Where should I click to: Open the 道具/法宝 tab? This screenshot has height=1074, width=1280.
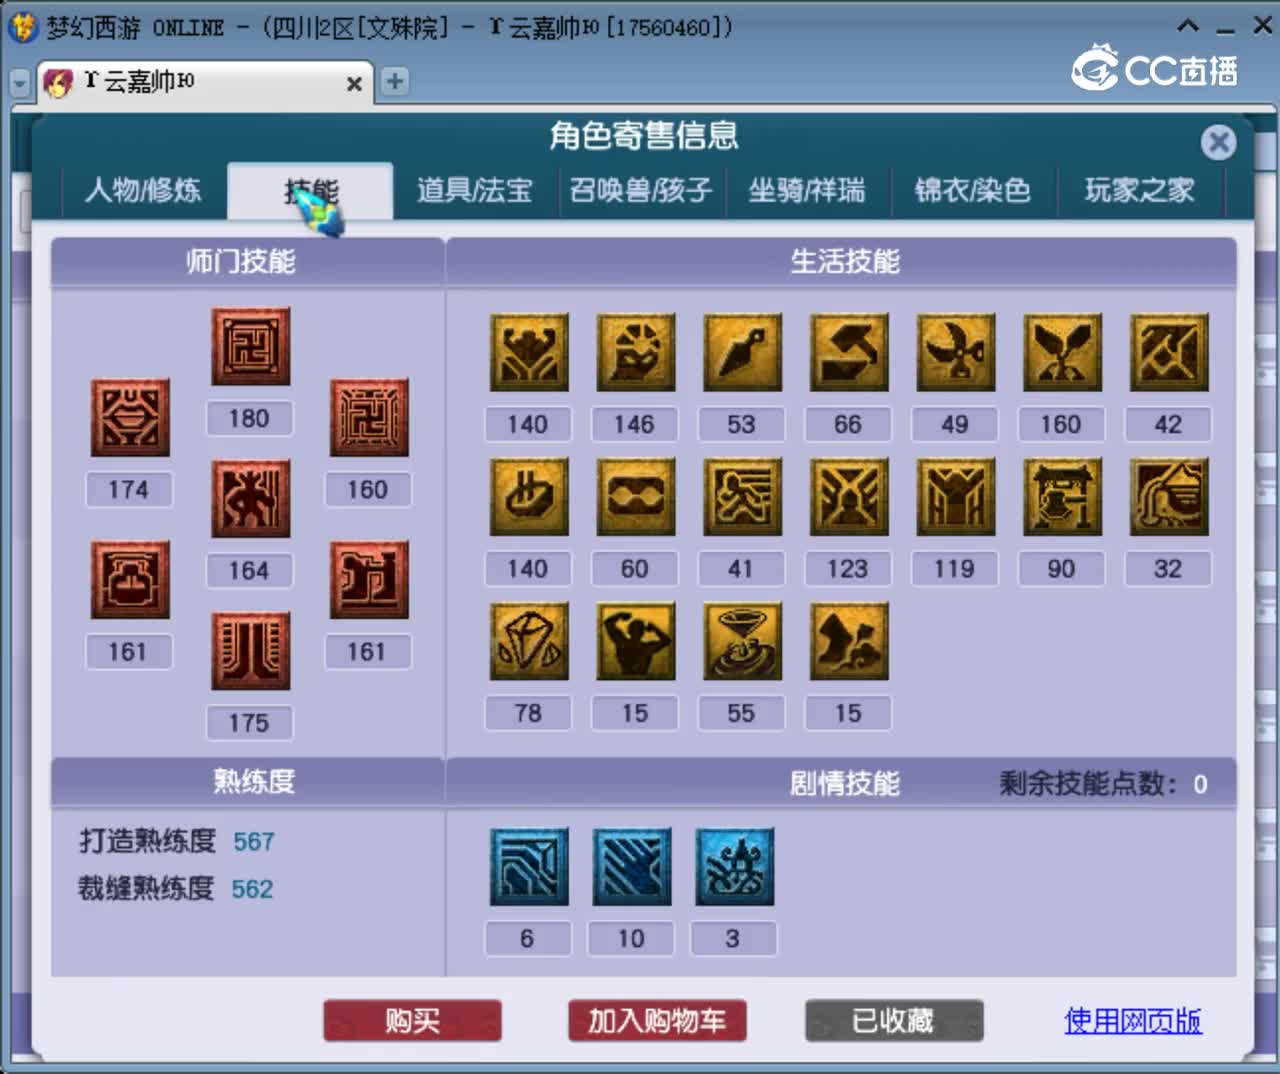pyautogui.click(x=475, y=190)
